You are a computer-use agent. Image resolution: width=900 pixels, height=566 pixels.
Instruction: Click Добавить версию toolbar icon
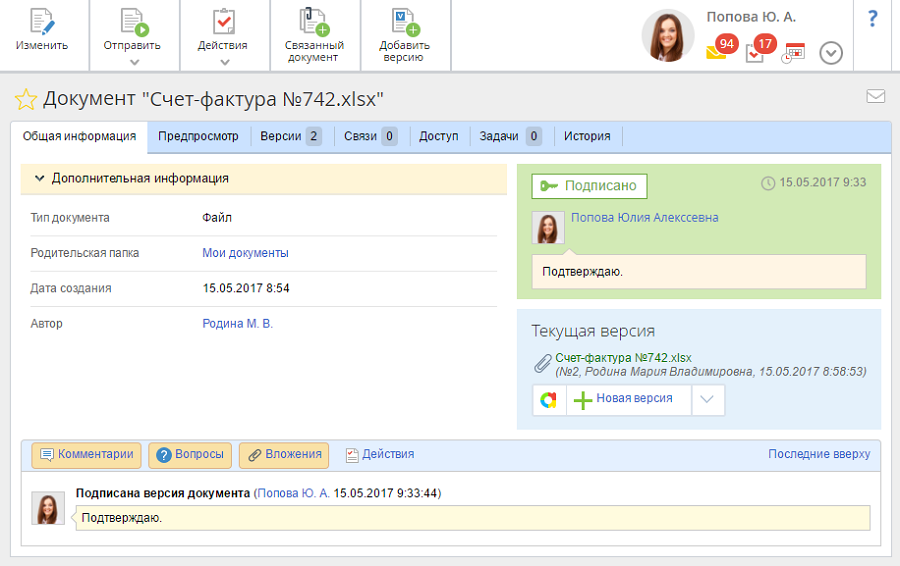point(404,22)
